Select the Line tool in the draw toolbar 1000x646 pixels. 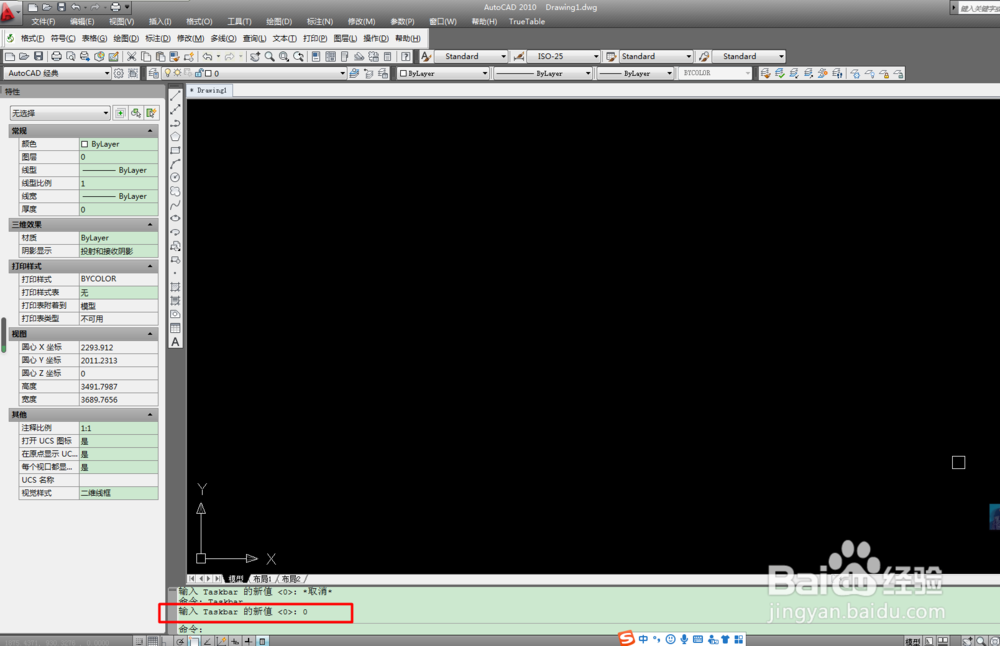pos(175,95)
